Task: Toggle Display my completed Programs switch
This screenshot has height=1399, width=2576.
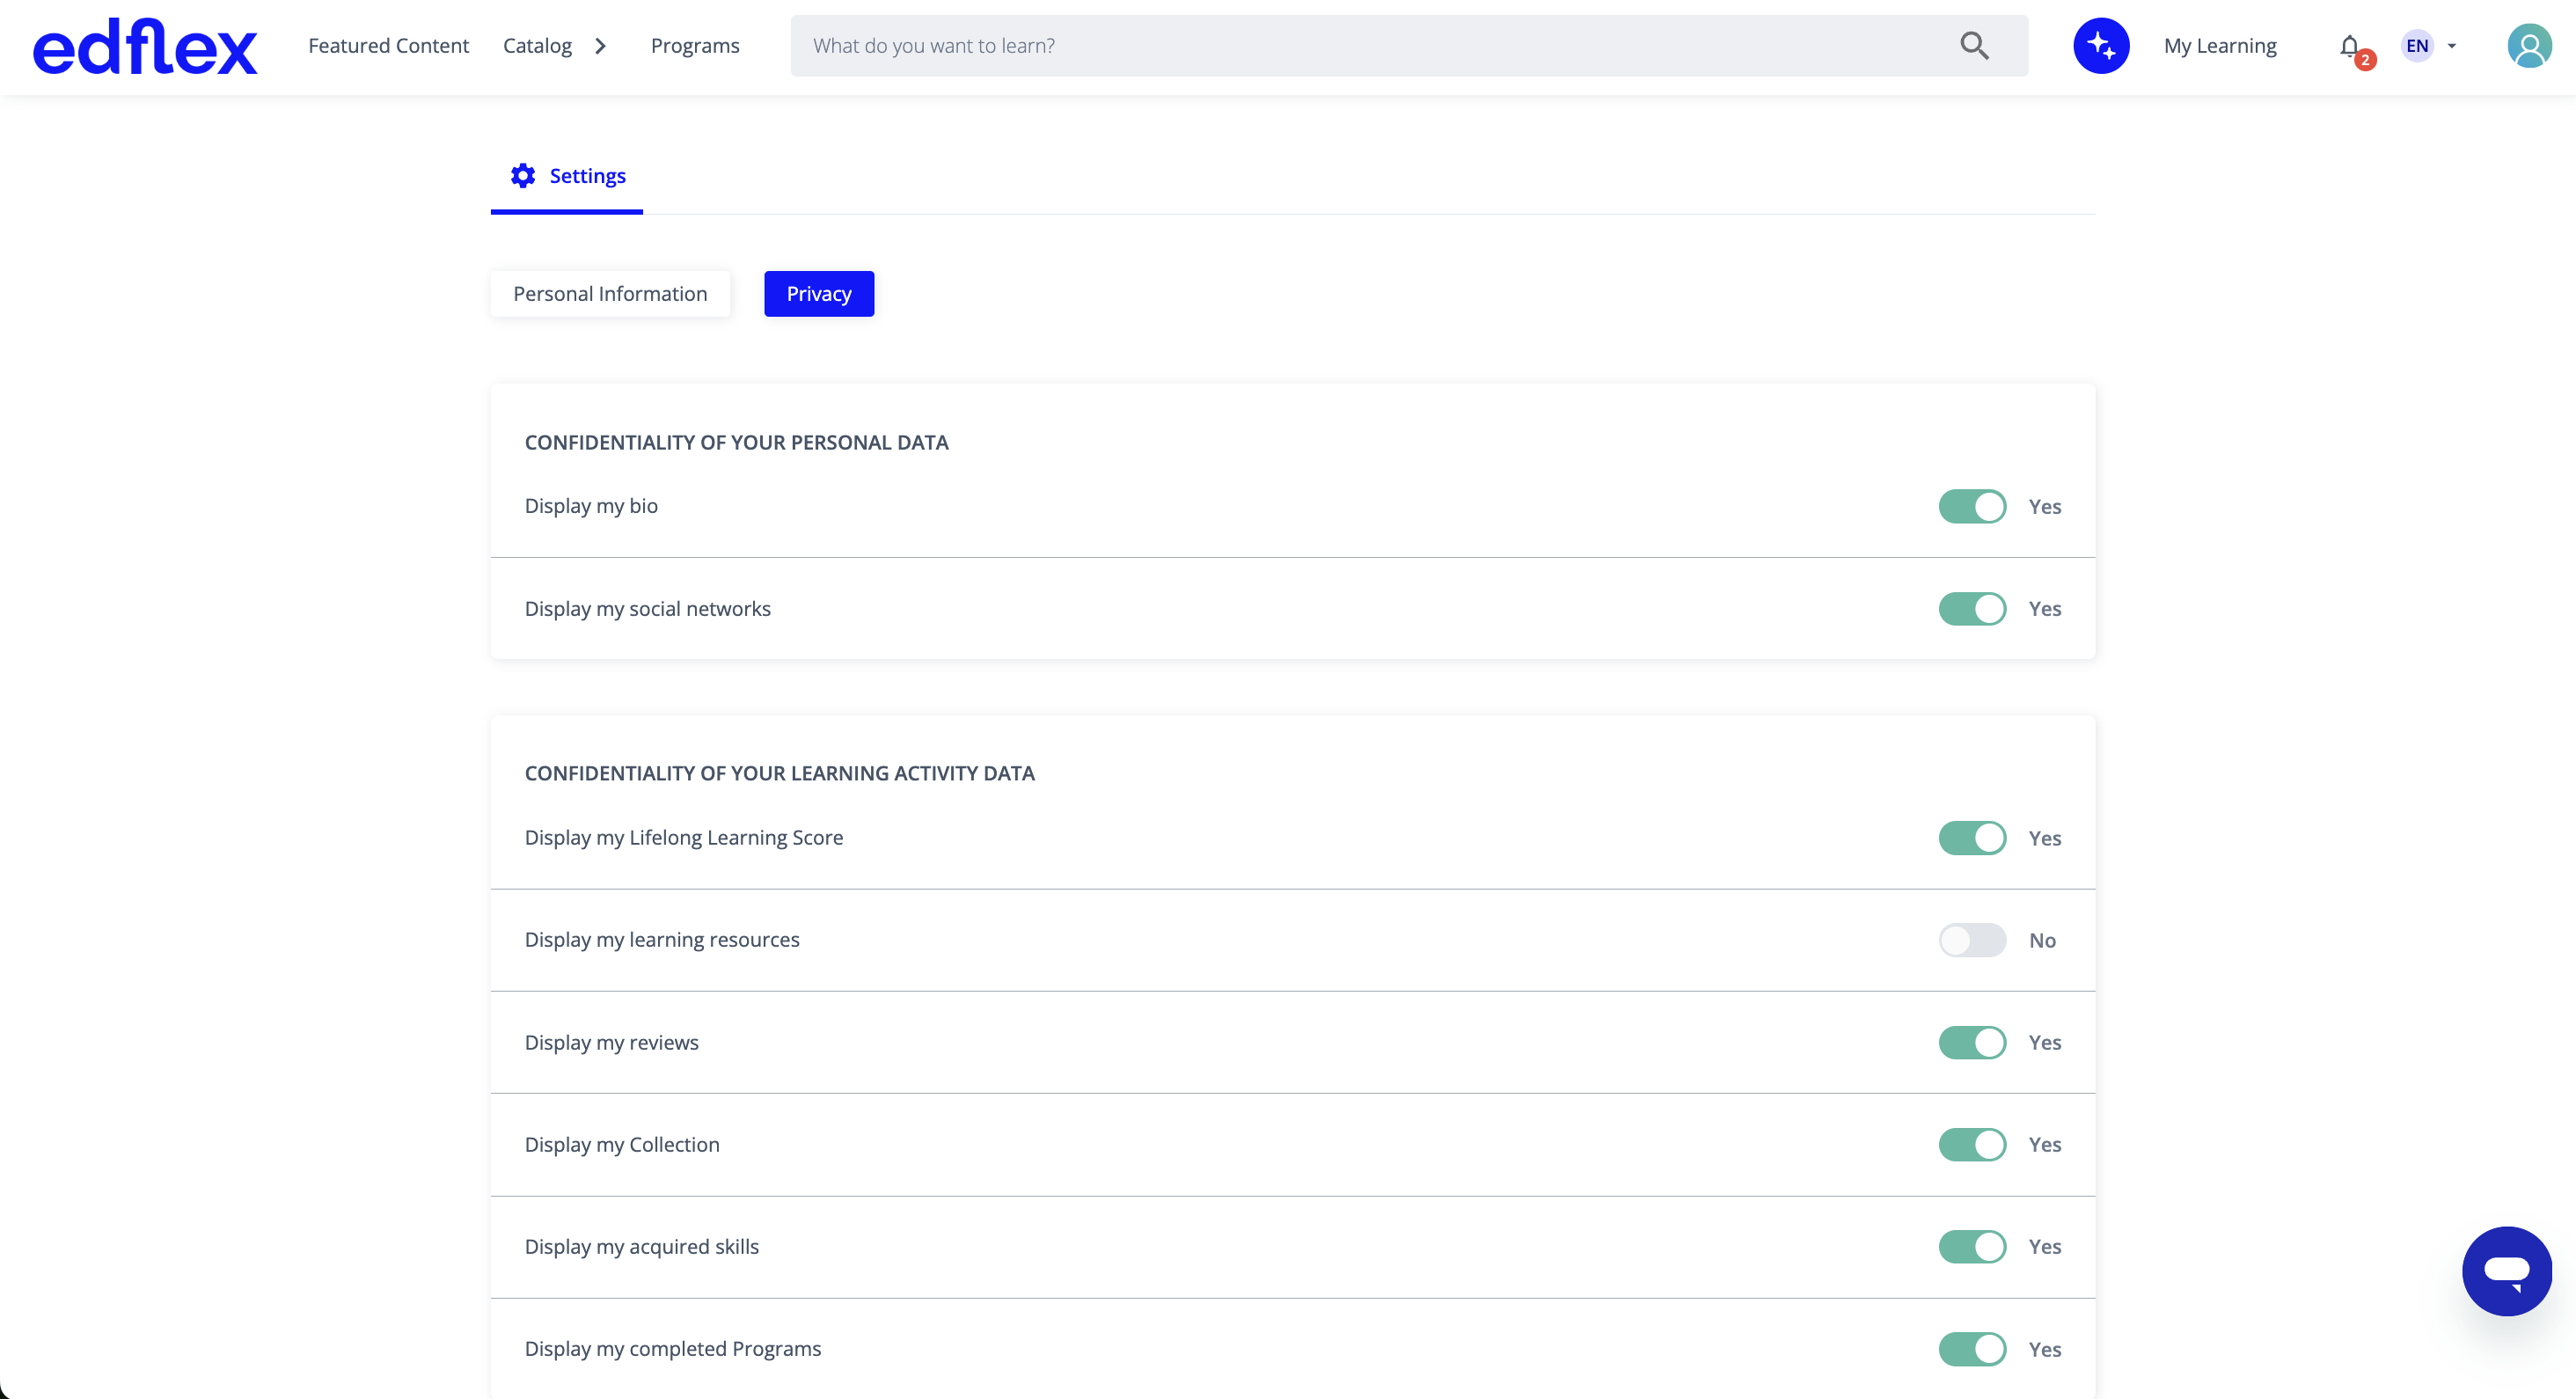Action: [1972, 1349]
